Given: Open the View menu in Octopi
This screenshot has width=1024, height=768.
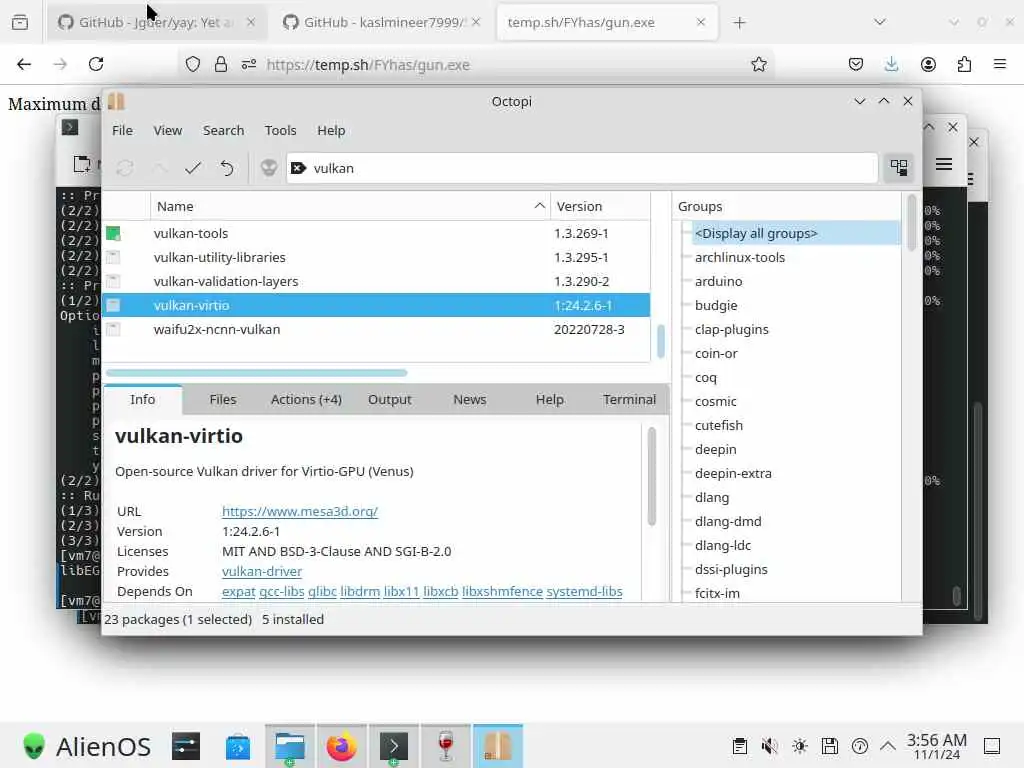Looking at the screenshot, I should point(168,131).
